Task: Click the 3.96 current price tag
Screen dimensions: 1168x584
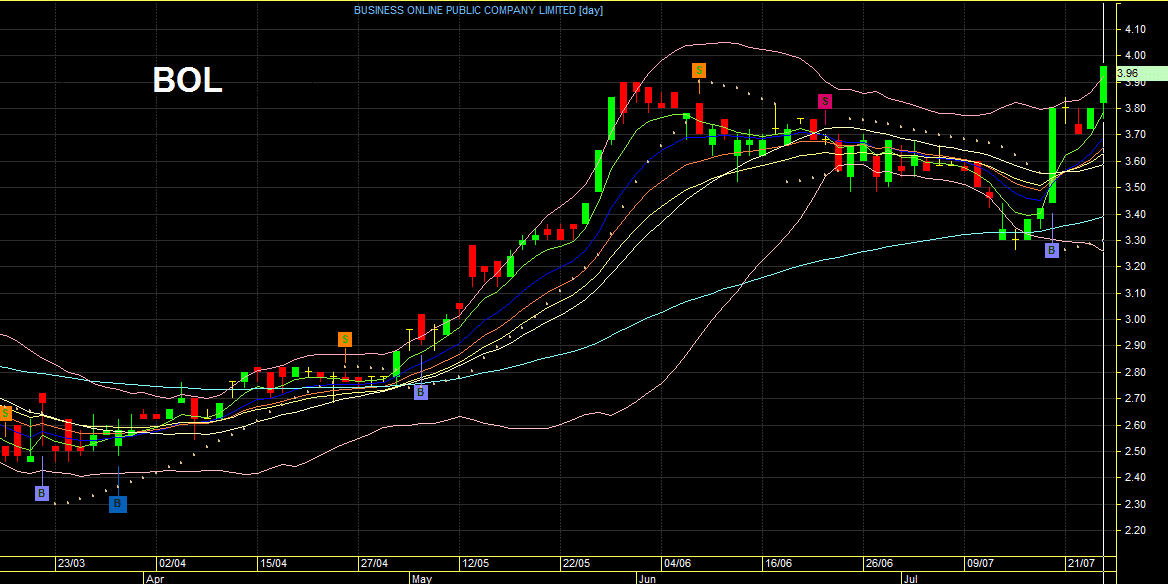Action: tap(1142, 73)
